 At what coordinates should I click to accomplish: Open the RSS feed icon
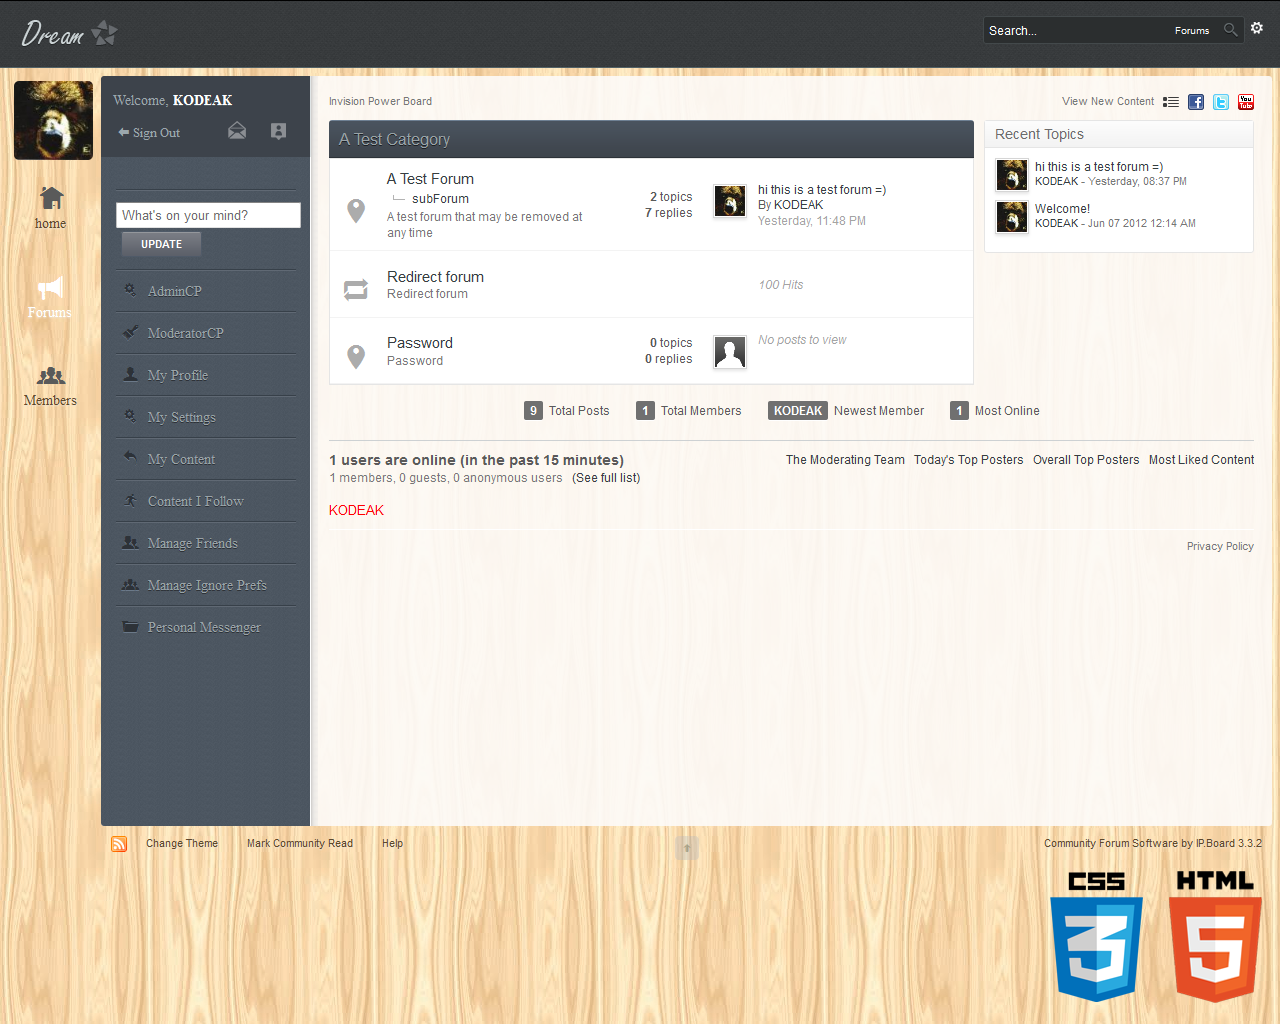[x=119, y=844]
